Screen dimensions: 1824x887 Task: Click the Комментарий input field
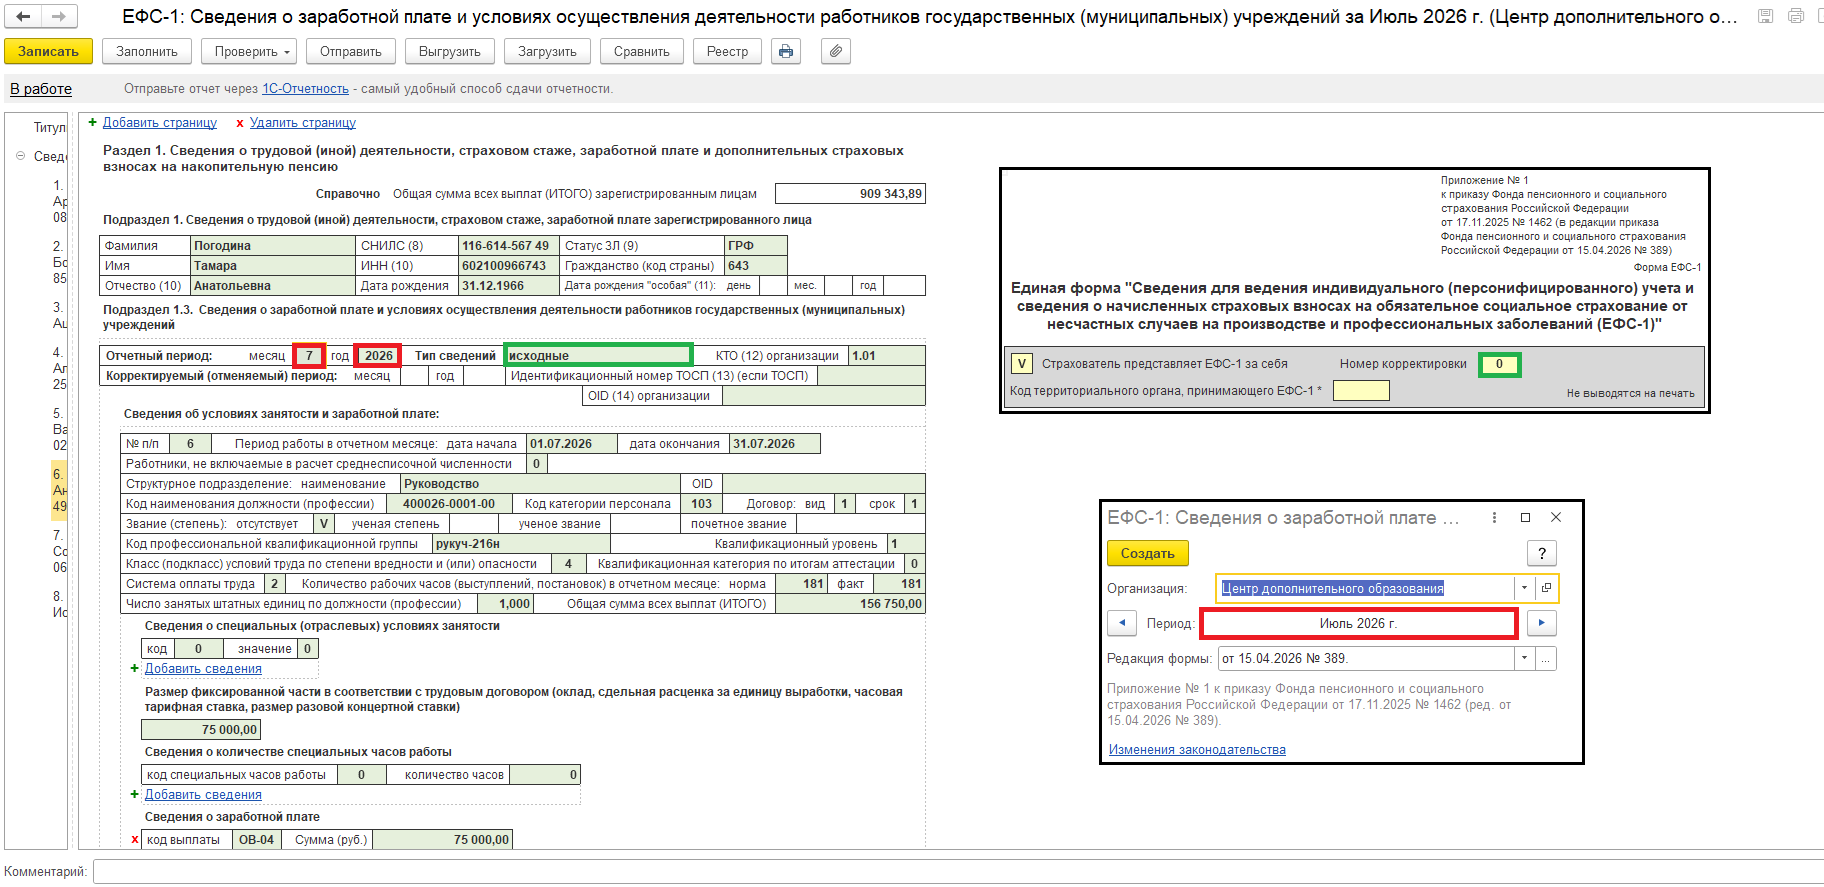click(x=958, y=871)
